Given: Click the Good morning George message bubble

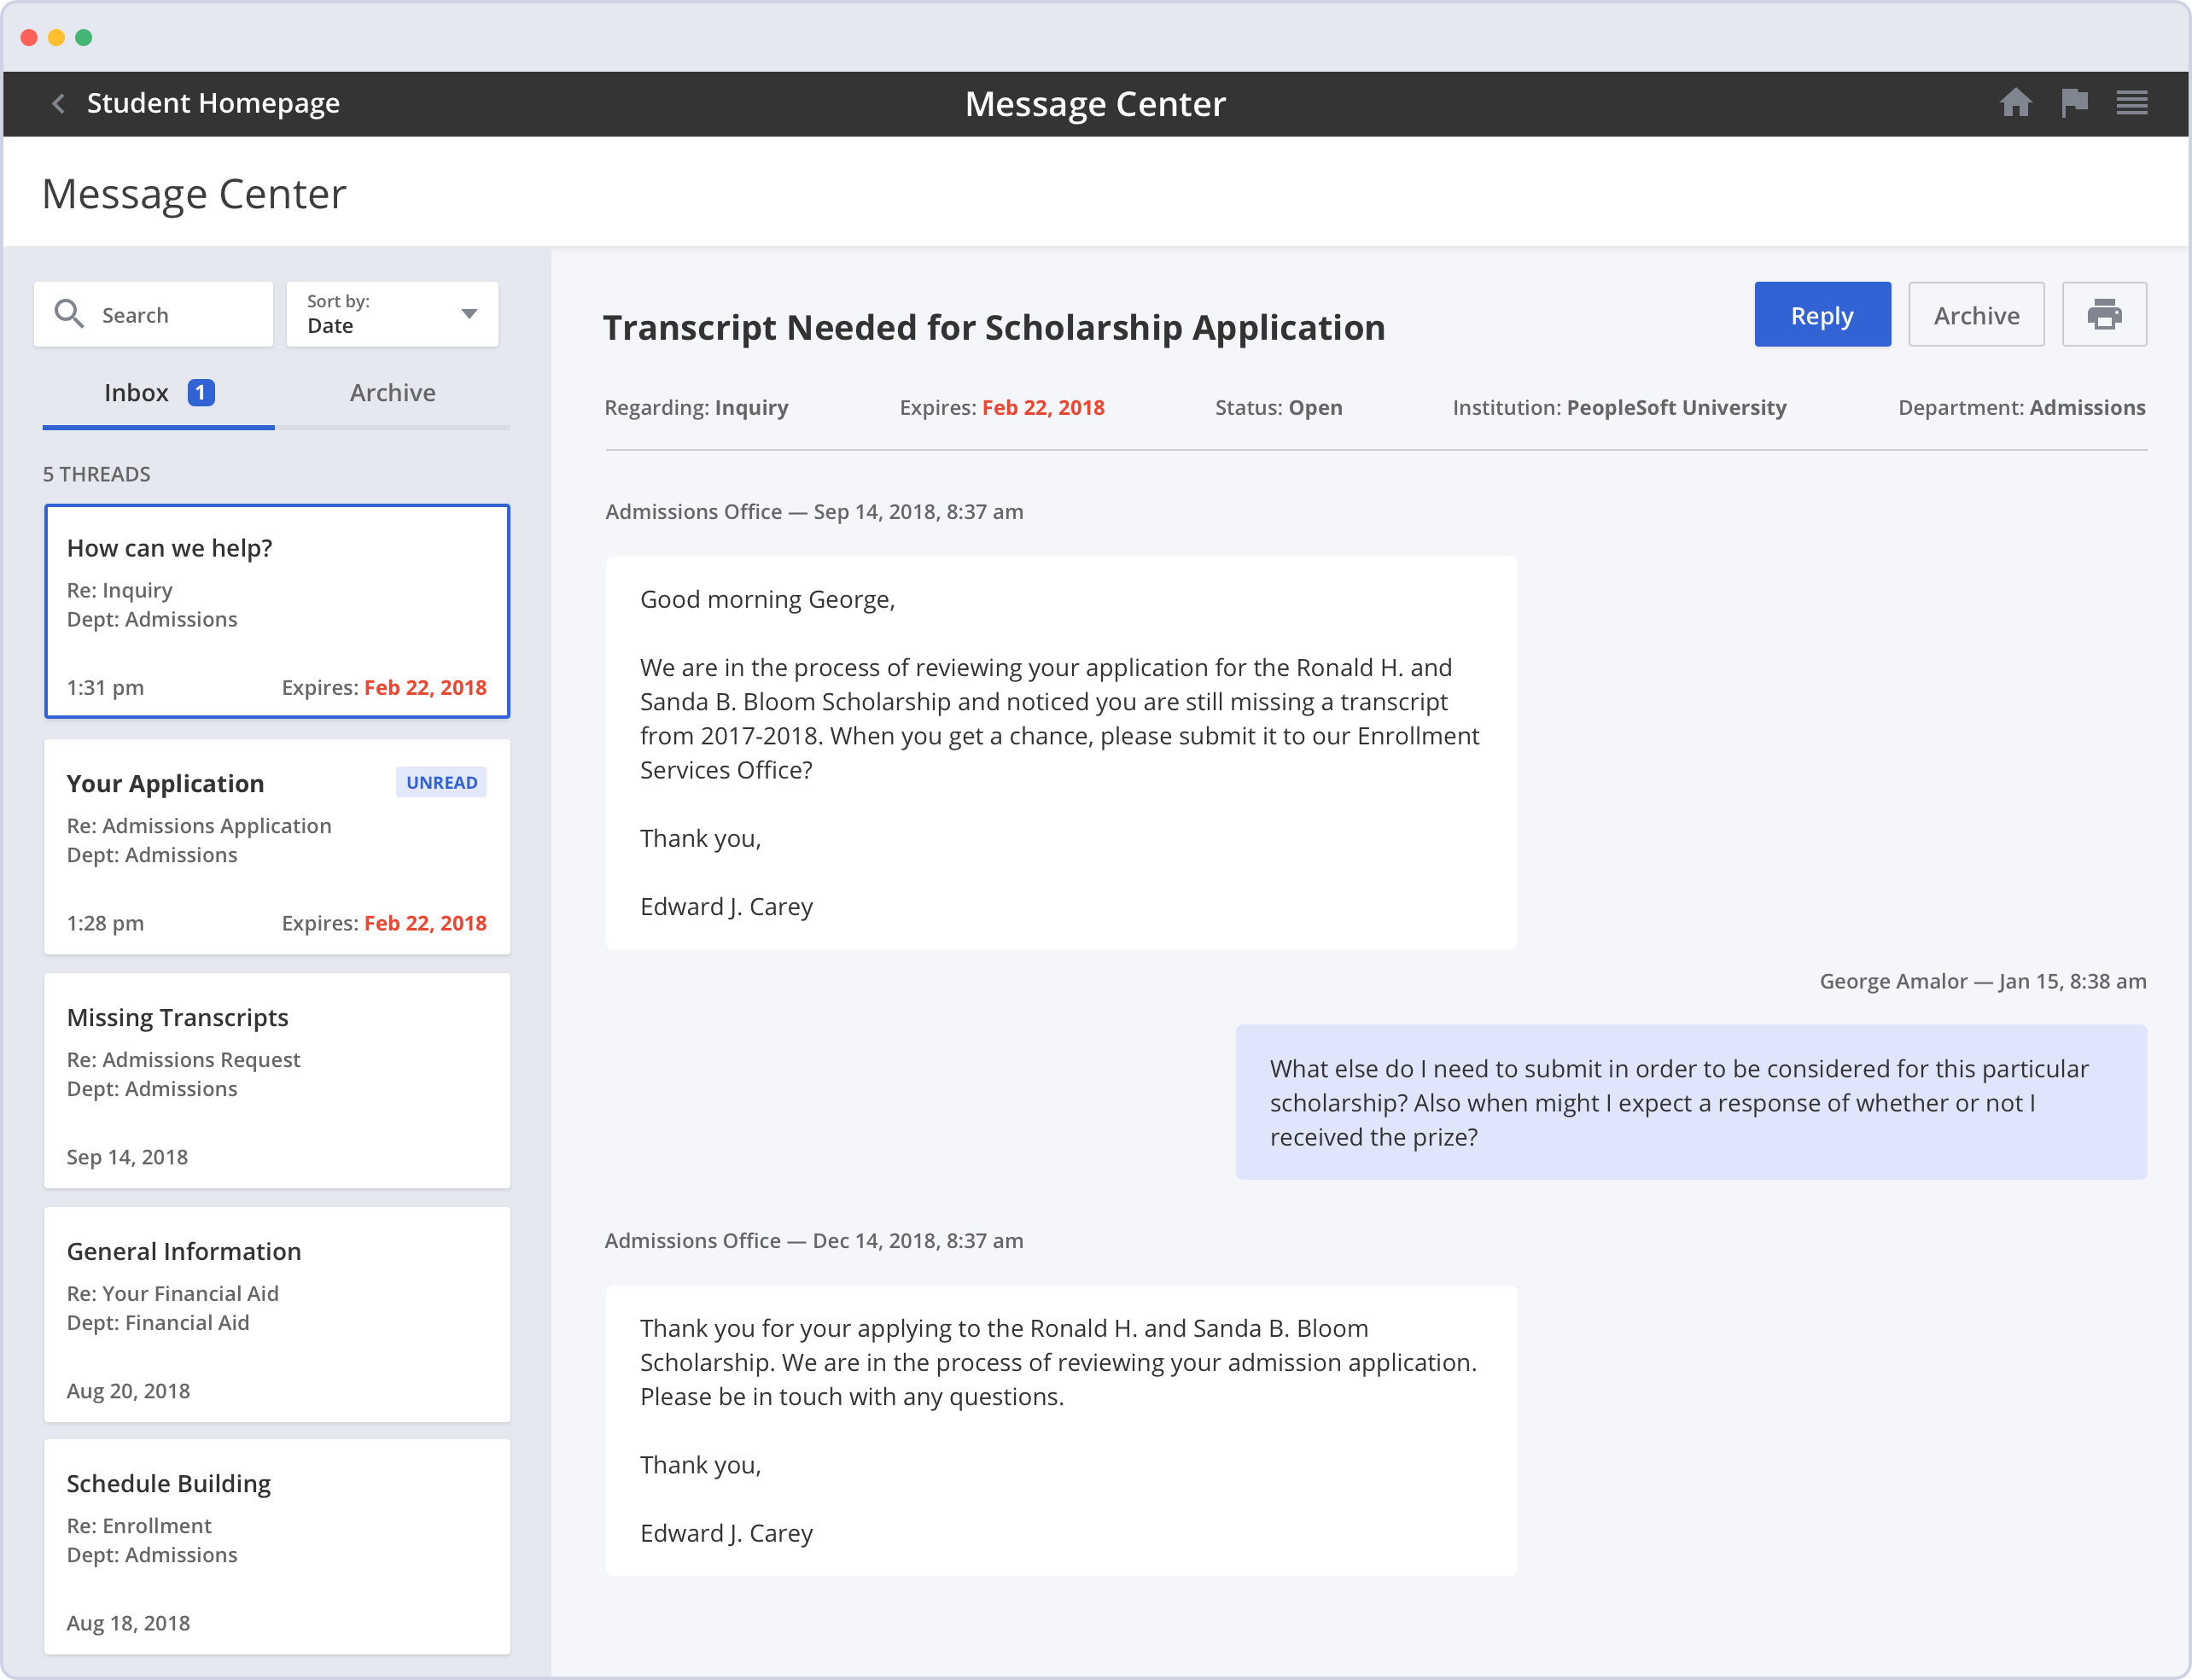Looking at the screenshot, I should (x=1061, y=753).
